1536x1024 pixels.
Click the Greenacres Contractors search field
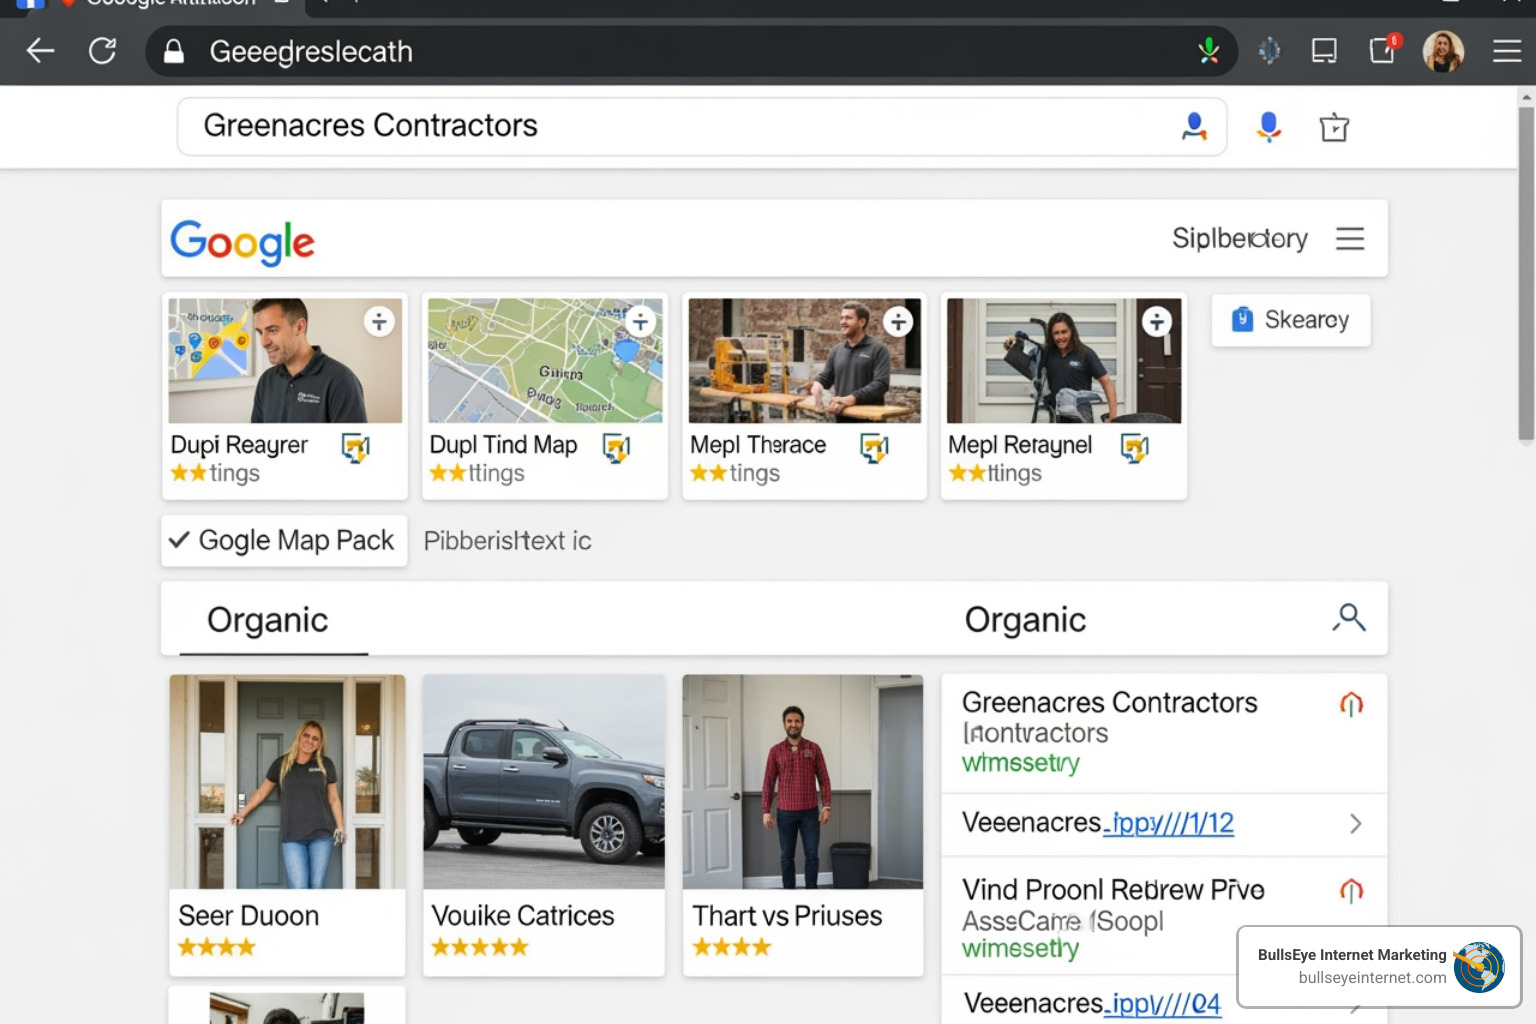702,127
